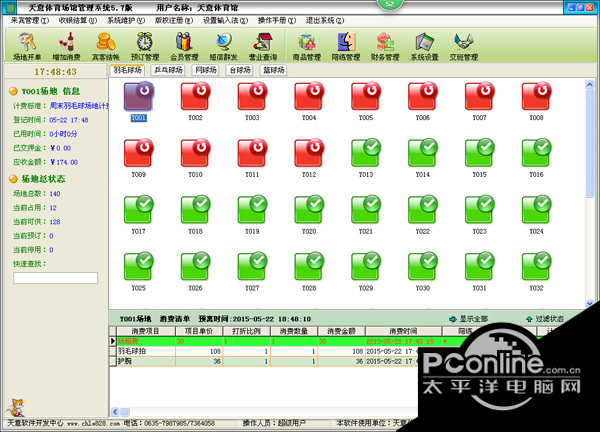
Task: Select red occupied court Y010
Action: tap(195, 158)
